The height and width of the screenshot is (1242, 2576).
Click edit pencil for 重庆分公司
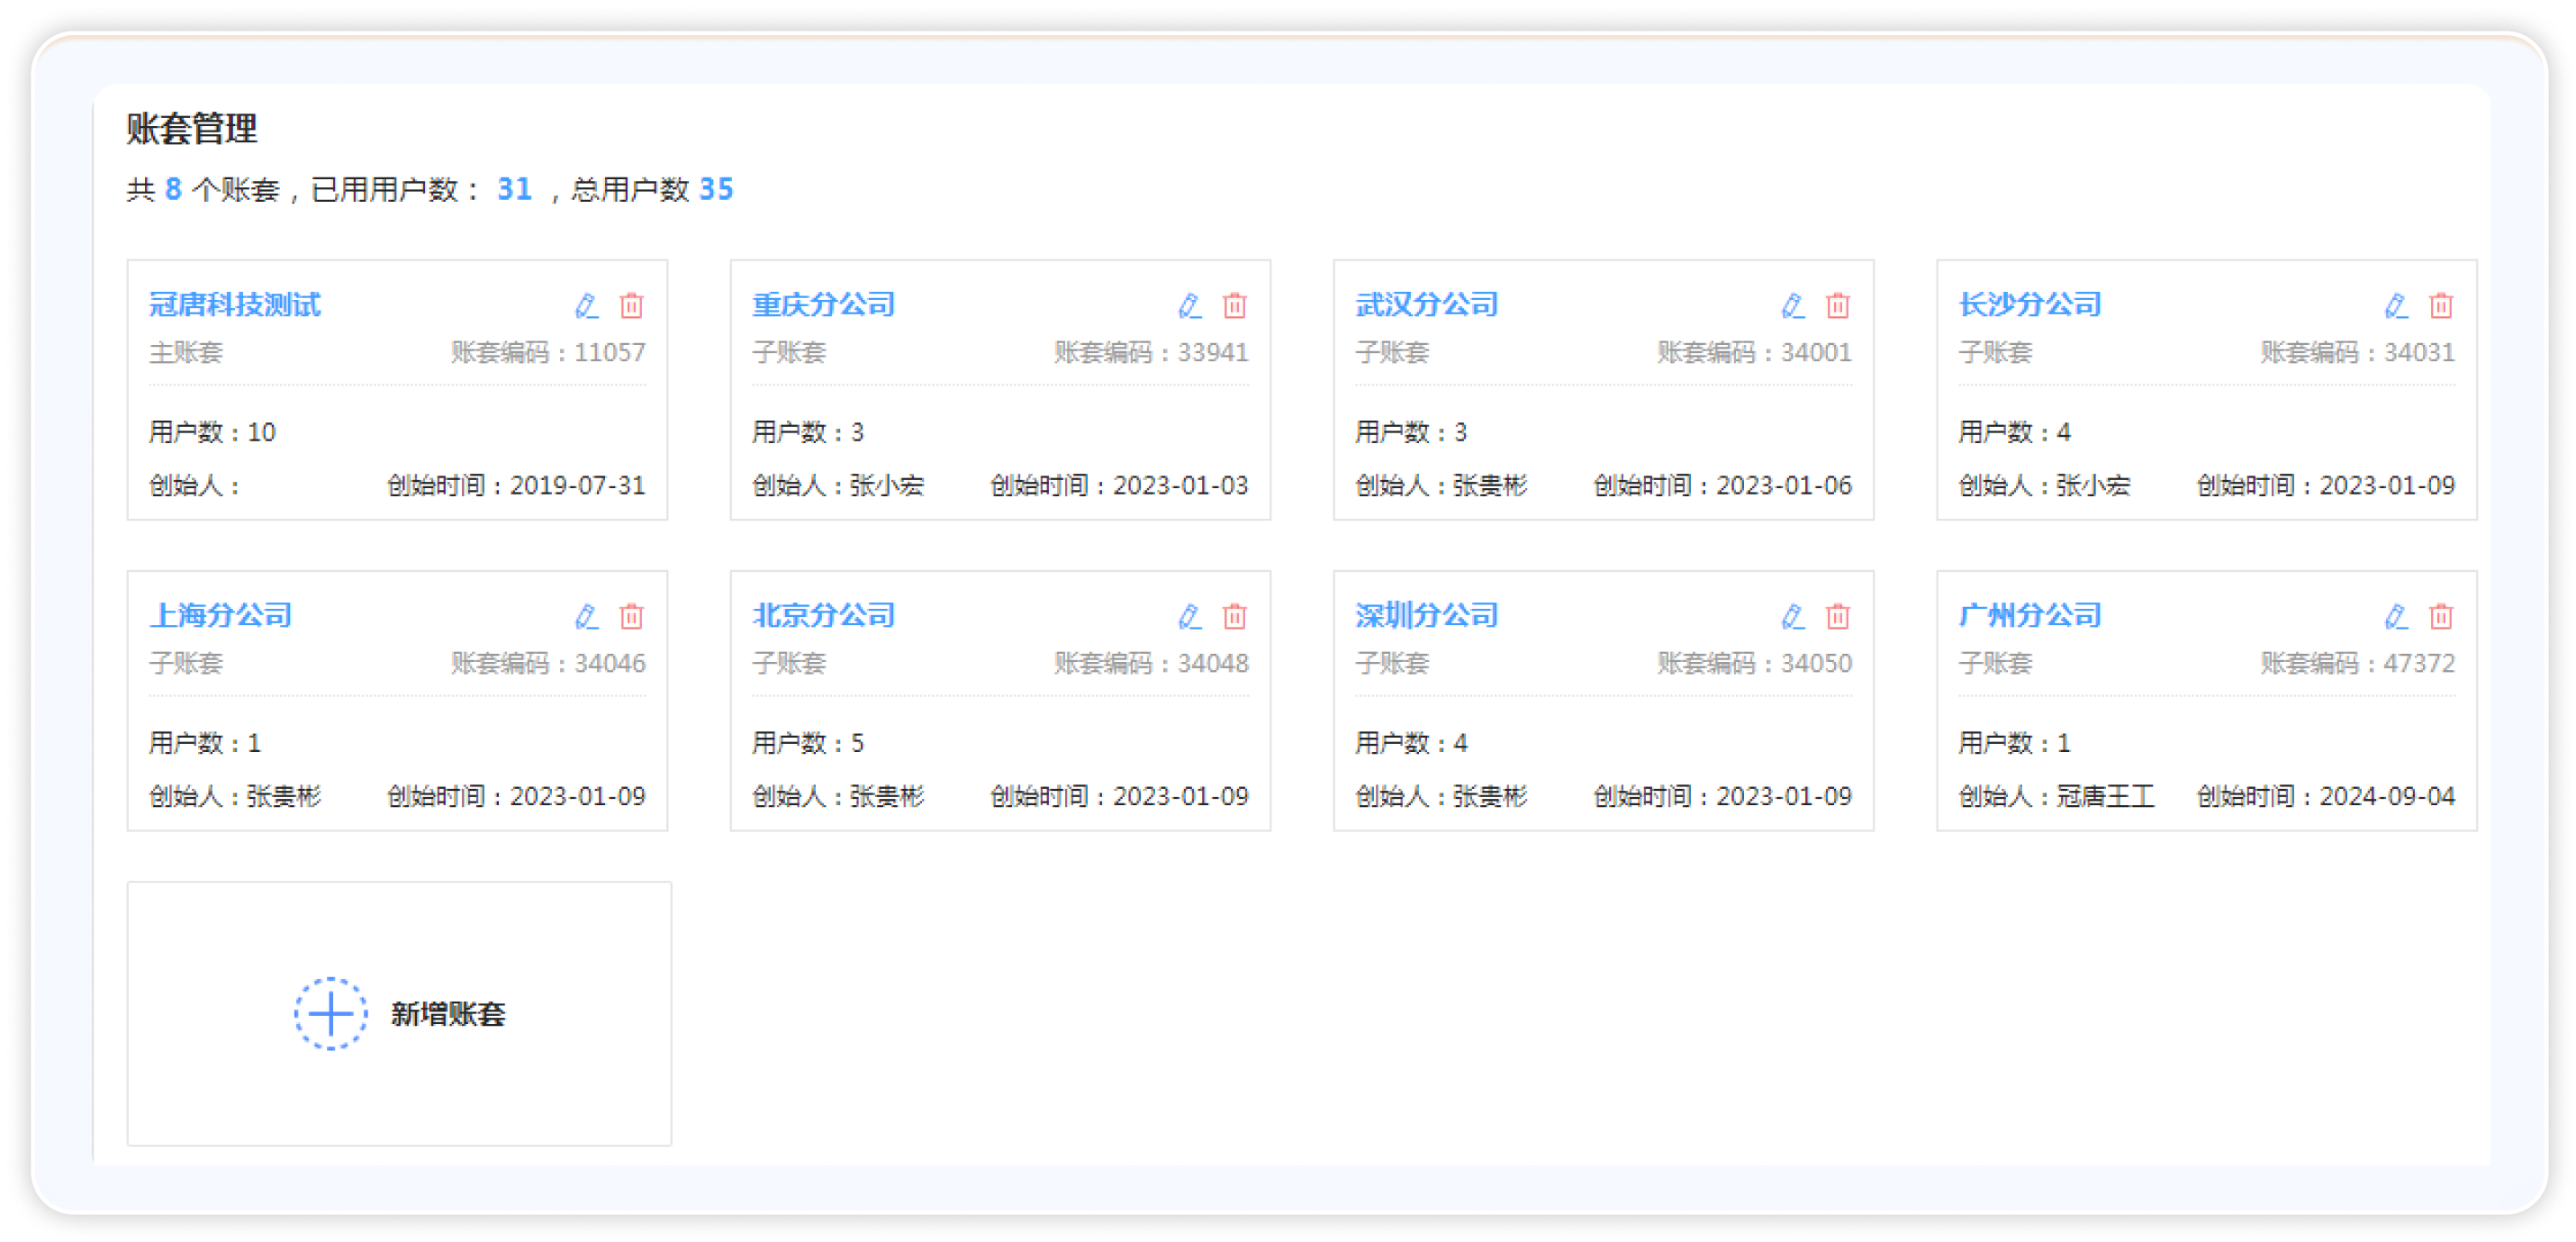click(1190, 305)
